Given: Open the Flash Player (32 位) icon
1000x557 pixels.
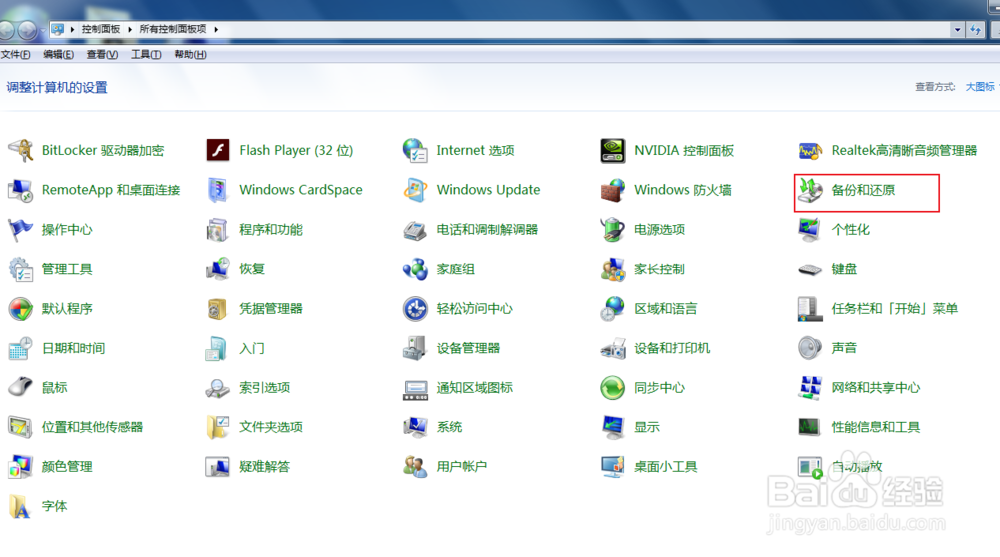Looking at the screenshot, I should point(218,151).
